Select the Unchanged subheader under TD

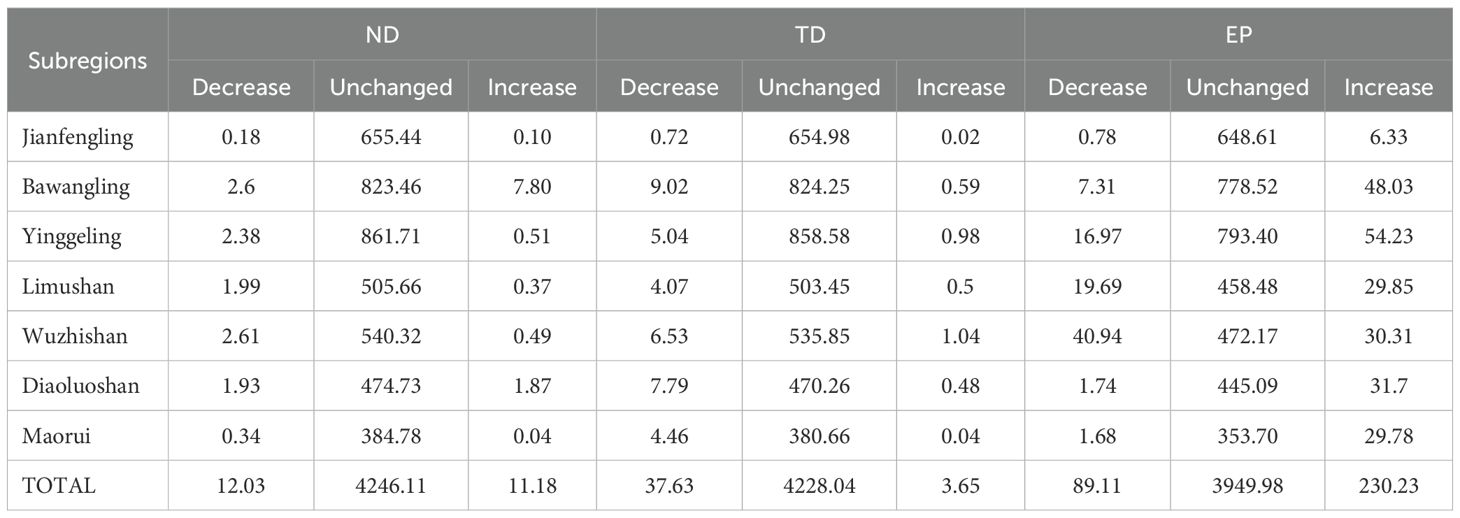click(819, 87)
